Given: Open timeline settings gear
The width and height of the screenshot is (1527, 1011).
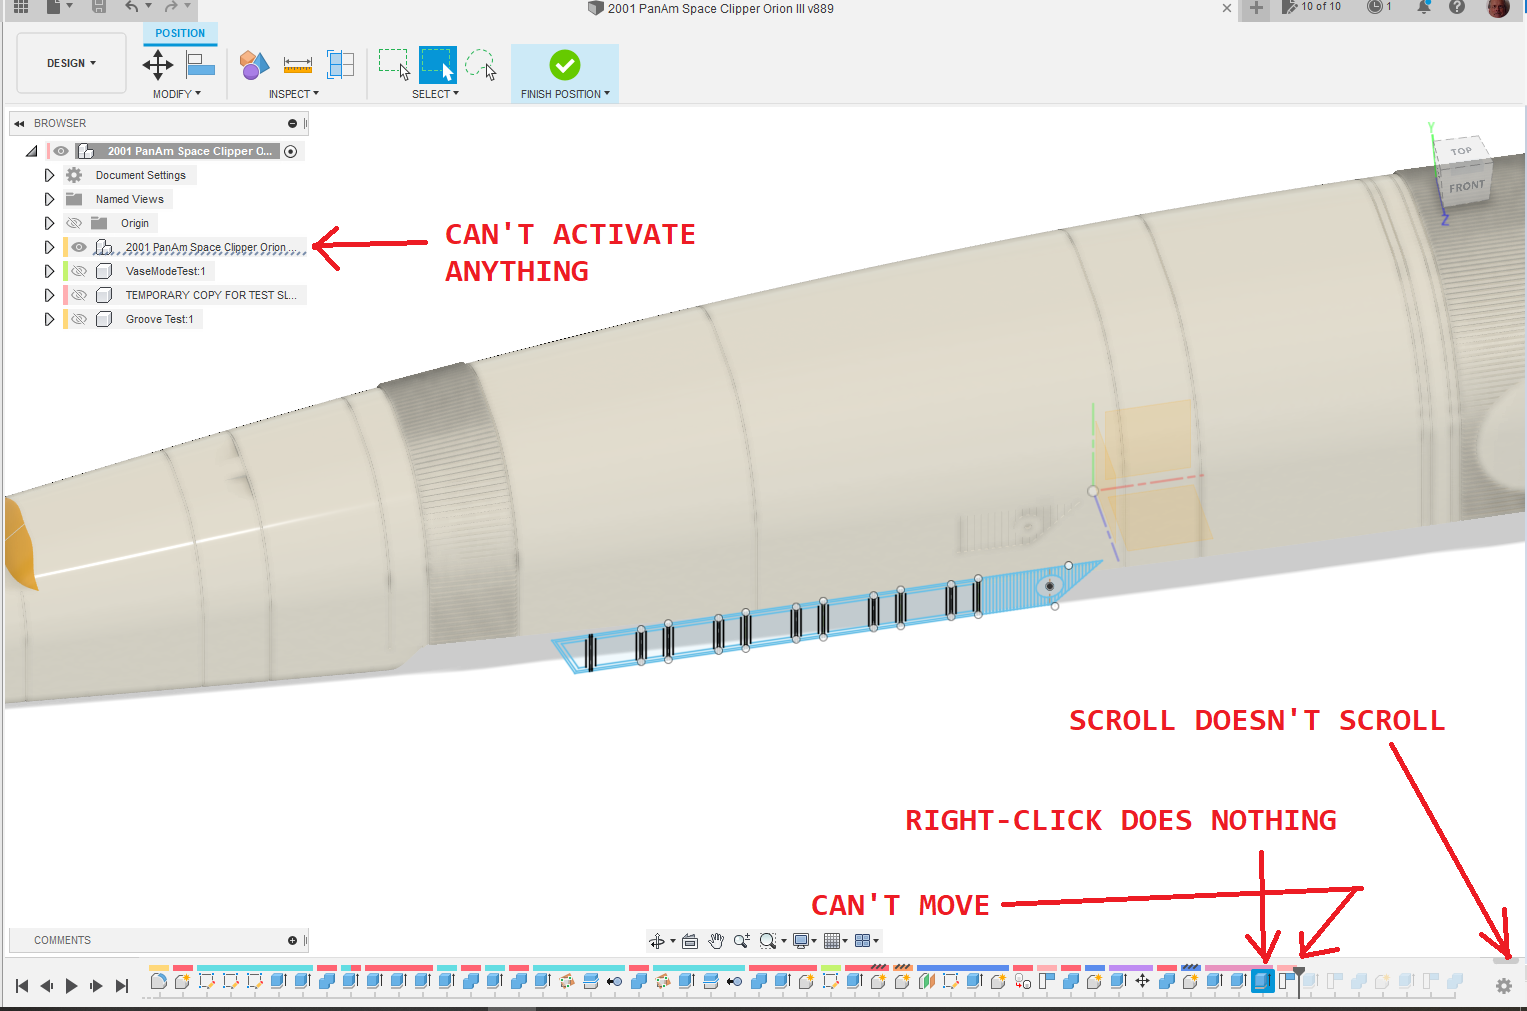Looking at the screenshot, I should tap(1503, 986).
